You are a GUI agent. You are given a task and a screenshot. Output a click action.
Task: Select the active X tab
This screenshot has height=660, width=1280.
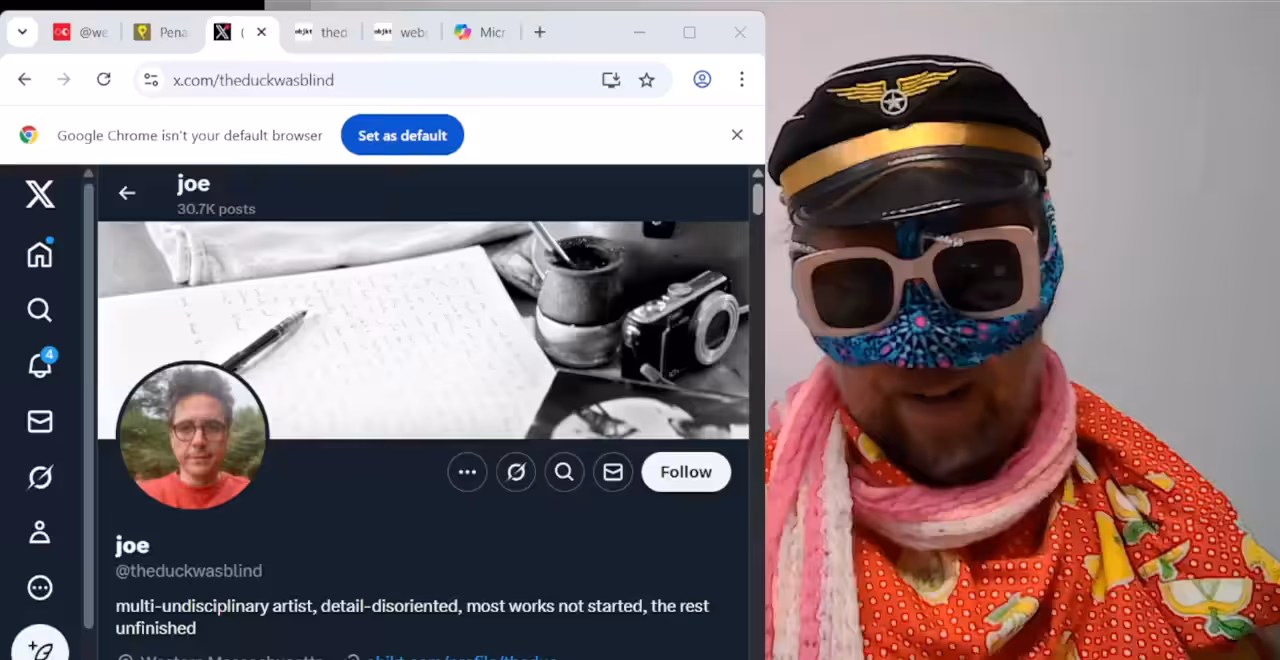[x=242, y=32]
